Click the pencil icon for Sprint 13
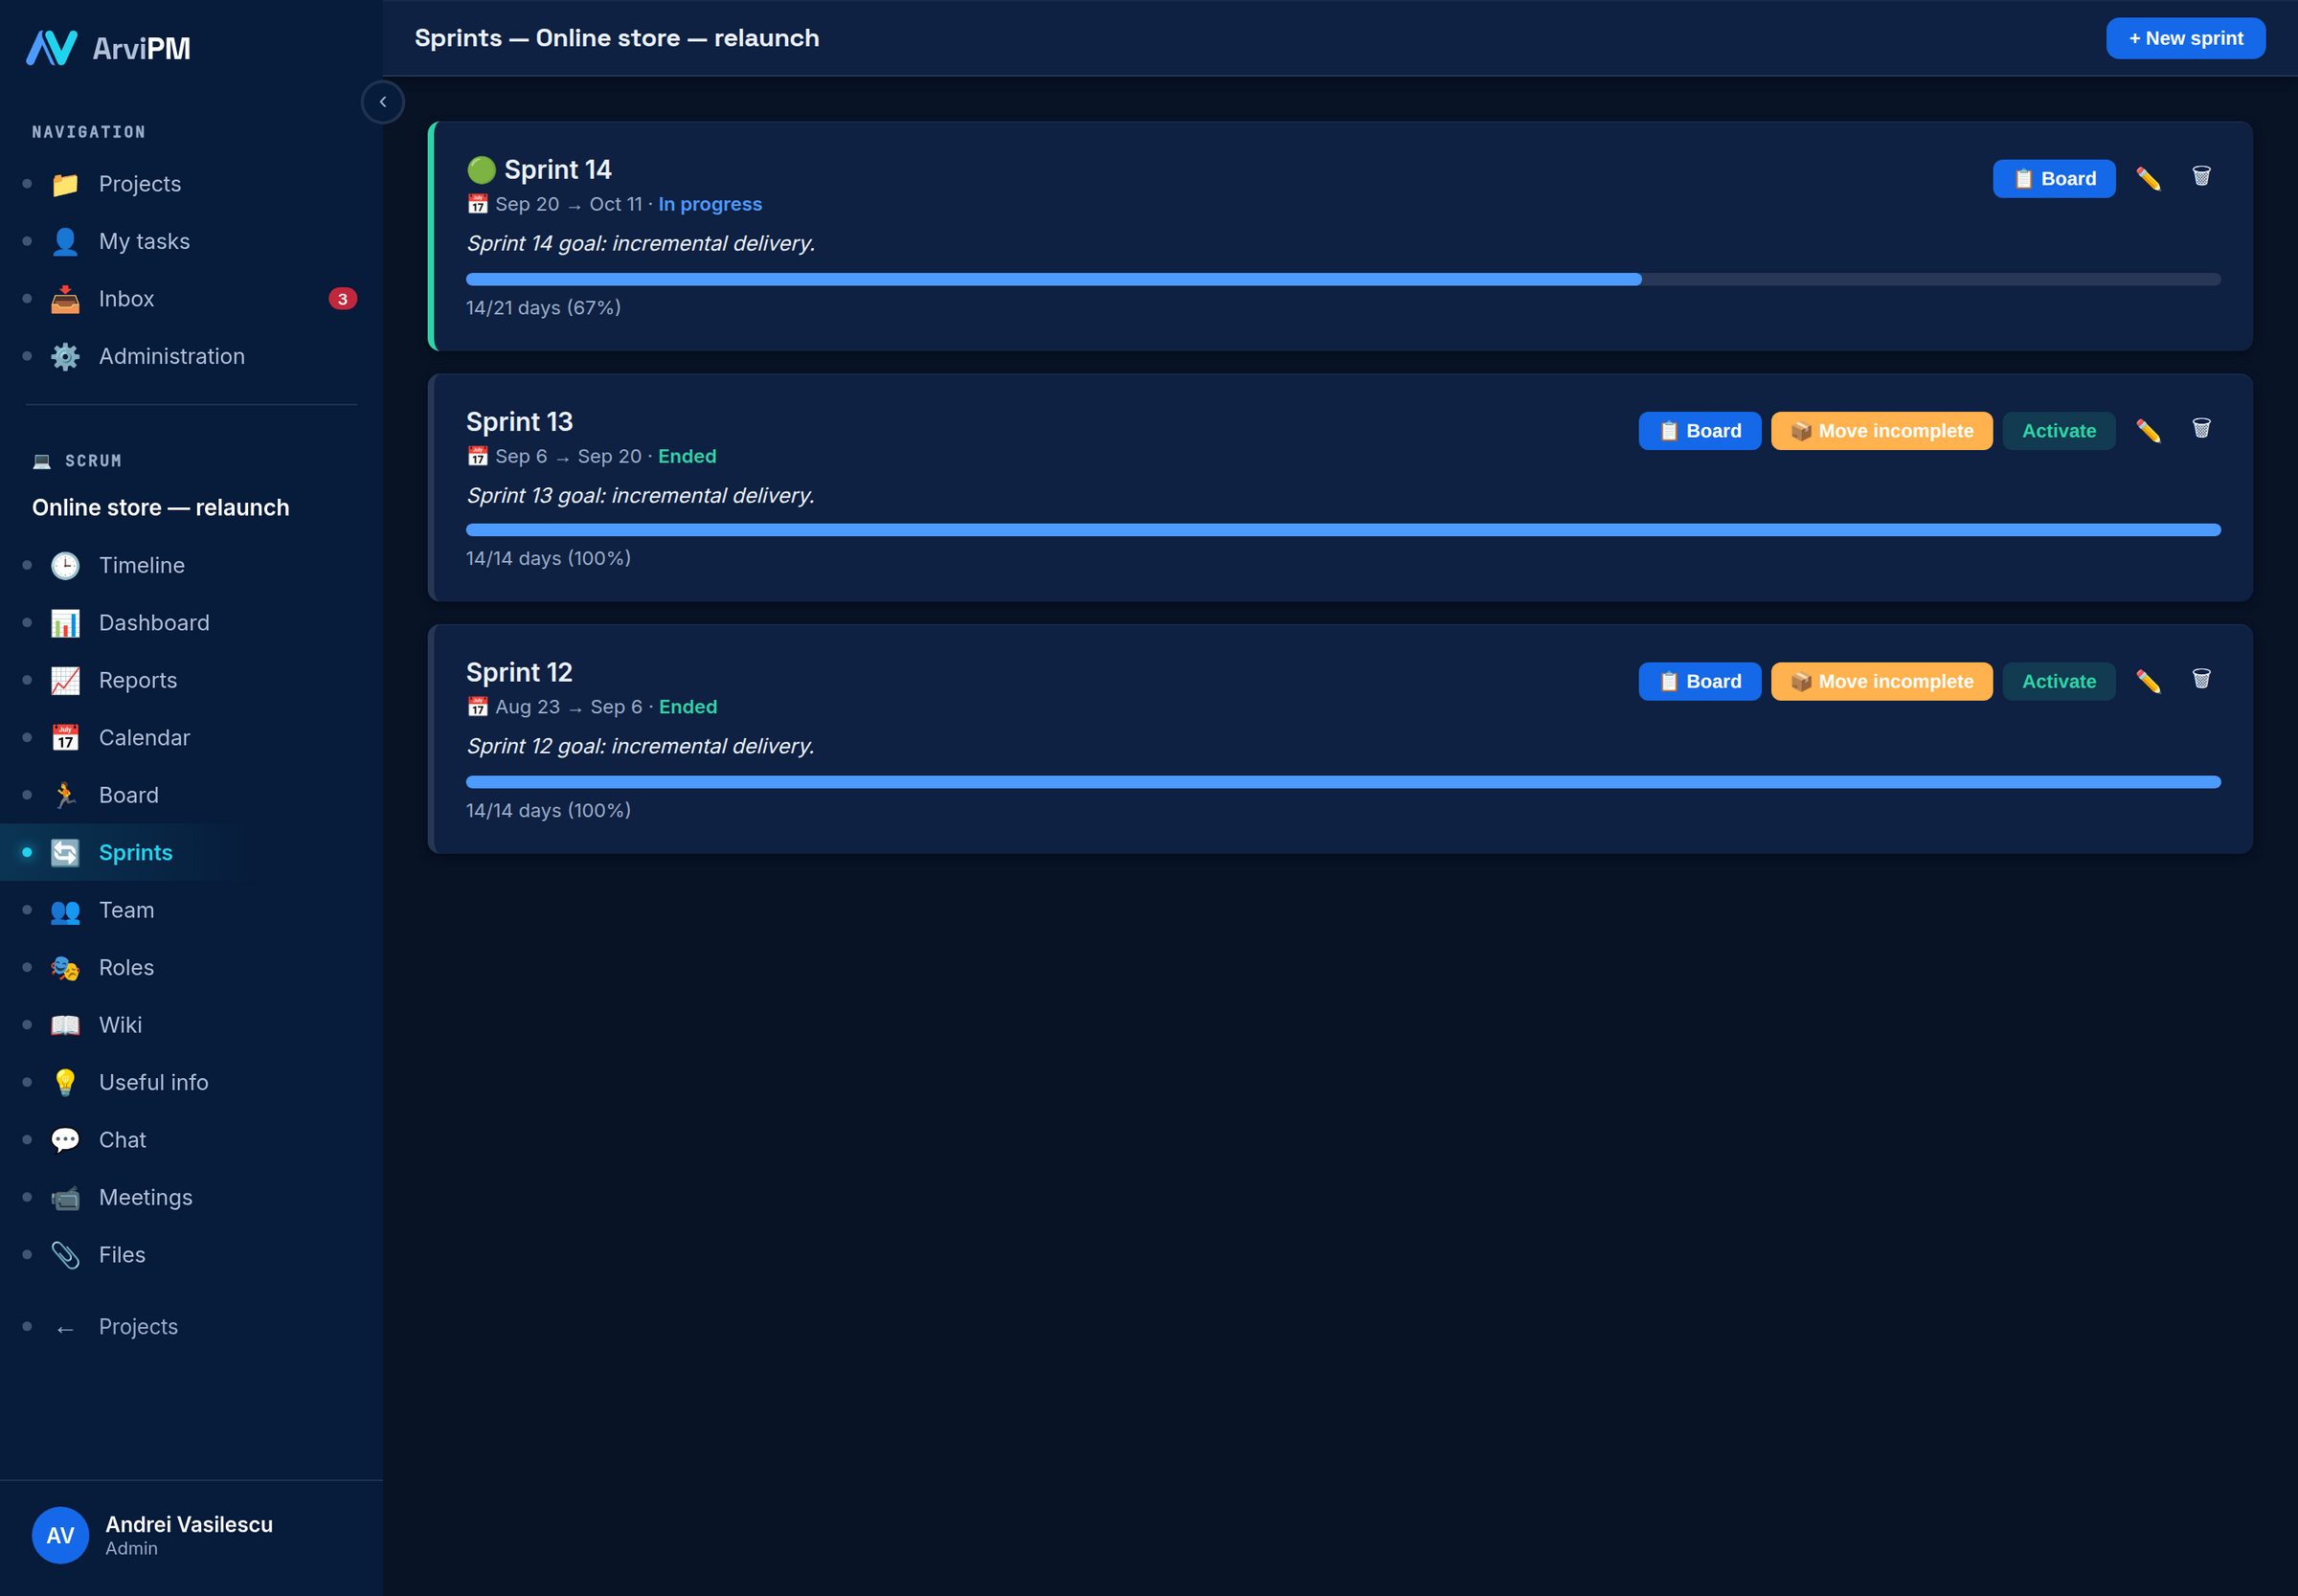The image size is (2298, 1596). pyautogui.click(x=2148, y=431)
